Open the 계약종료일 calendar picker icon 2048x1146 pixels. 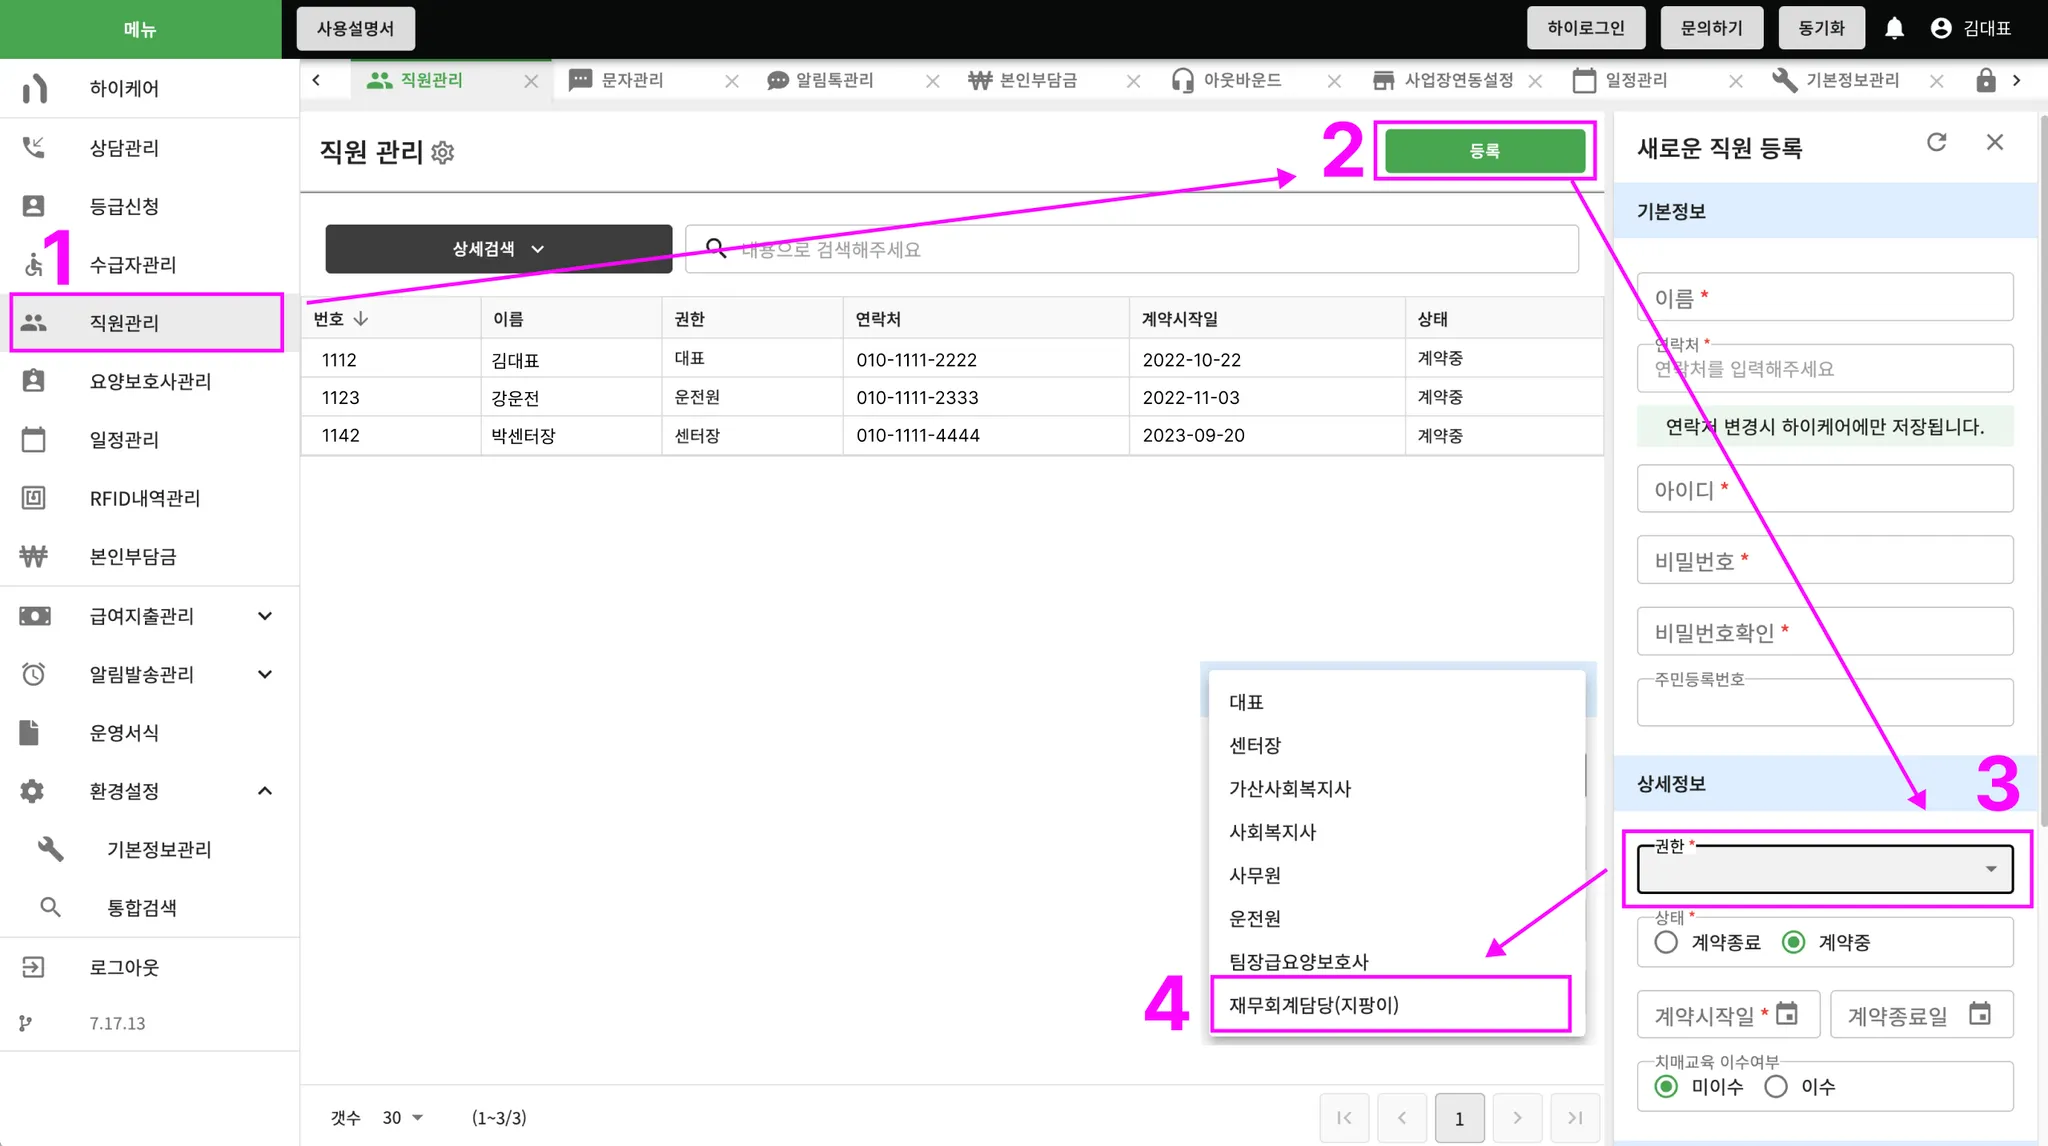1979,1014
